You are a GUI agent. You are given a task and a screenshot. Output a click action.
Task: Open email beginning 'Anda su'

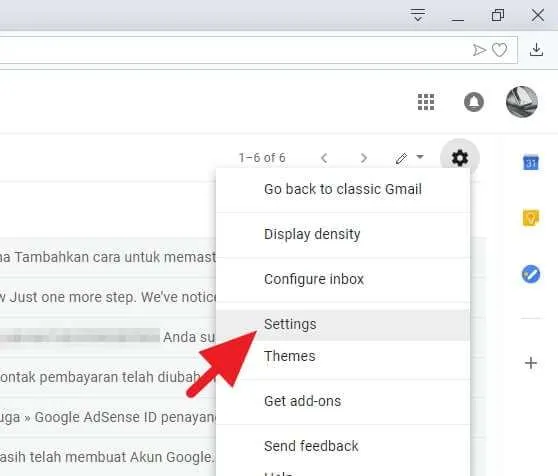pos(108,337)
